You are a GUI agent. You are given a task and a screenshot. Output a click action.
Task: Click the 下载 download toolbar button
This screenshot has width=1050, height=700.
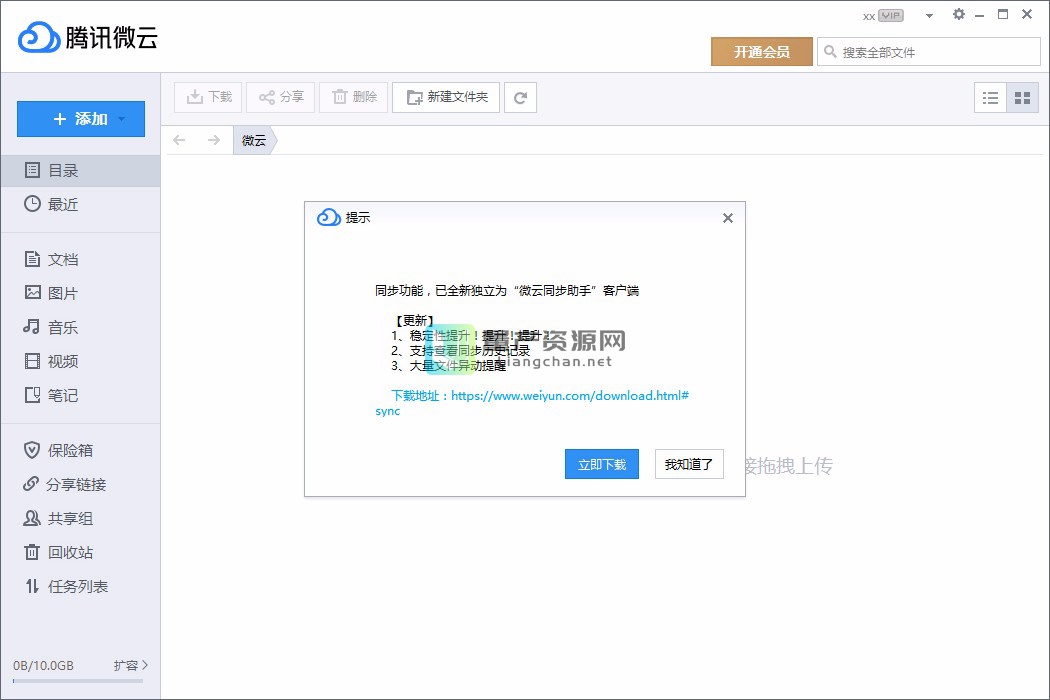point(208,97)
